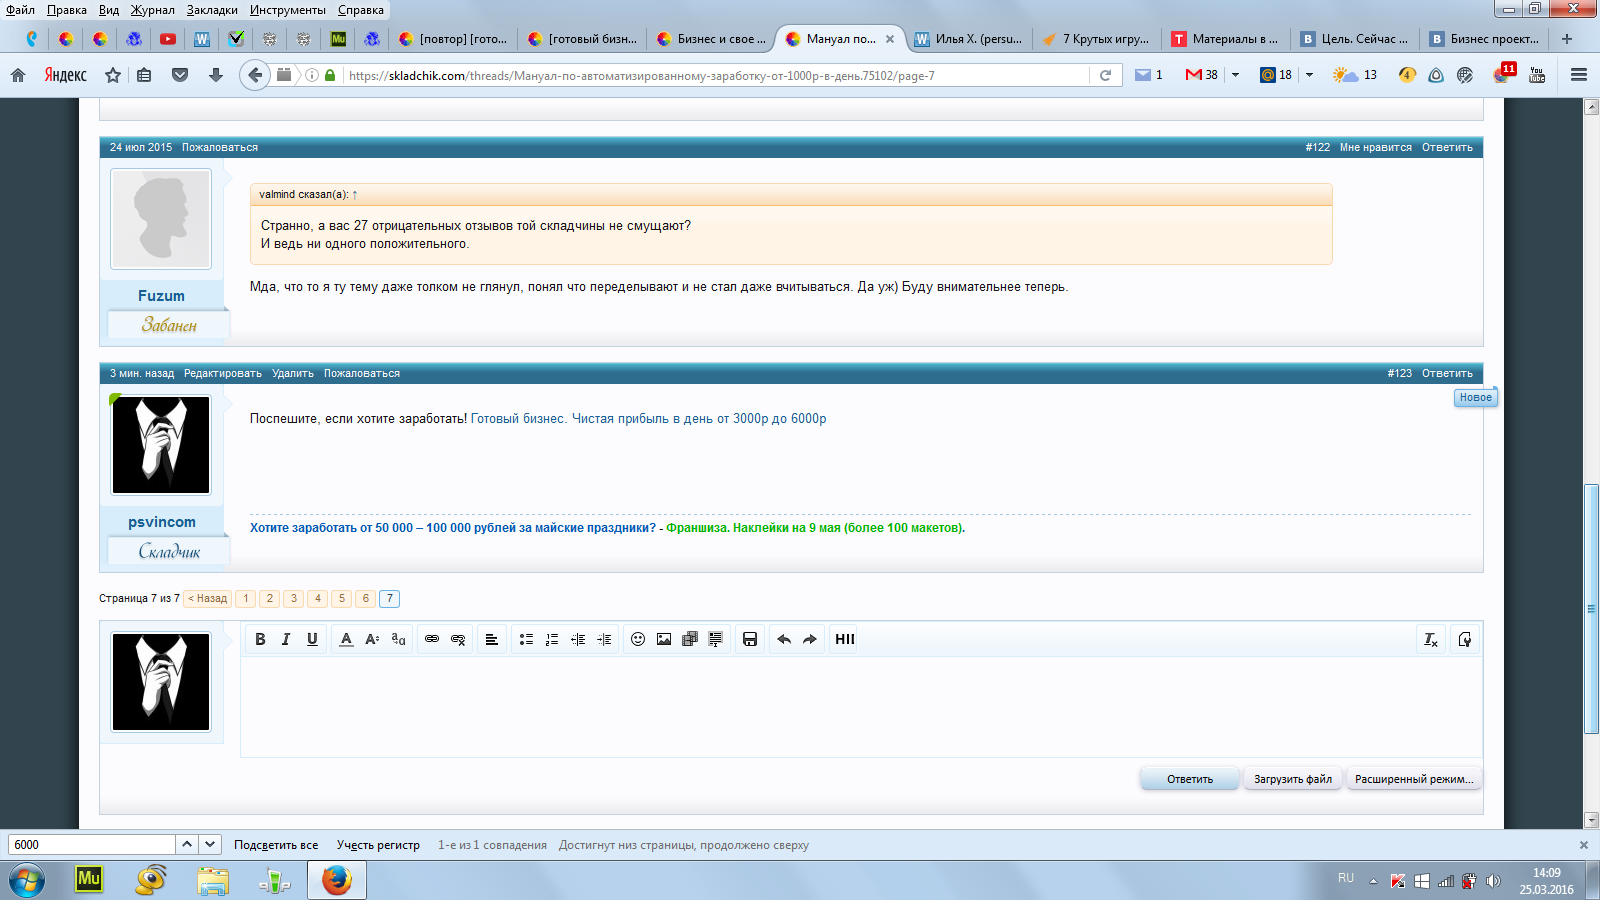Reload the current page
The height and width of the screenshot is (900, 1600).
pos(1105,75)
